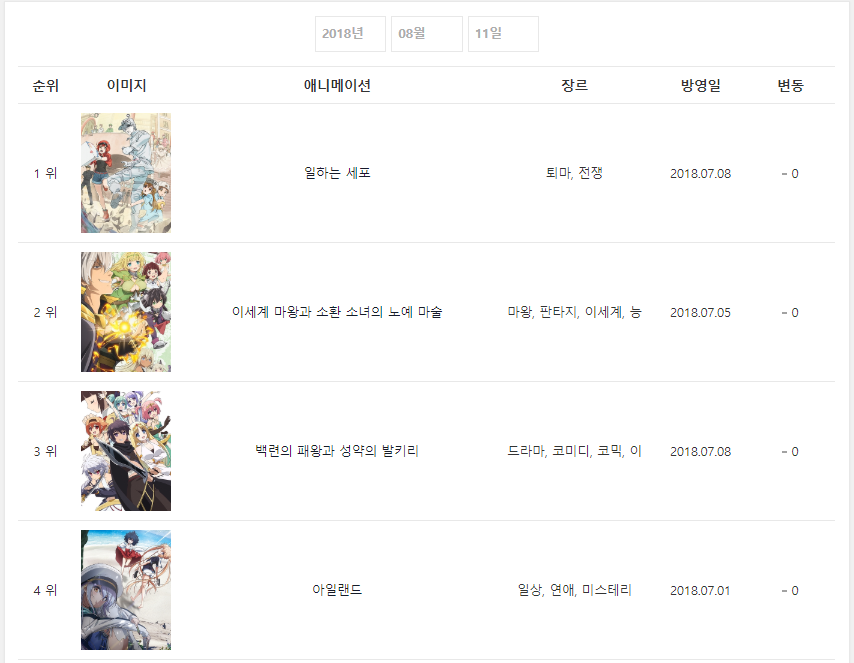Screen dimensions: 854x663
Task: Click the 변동 column header
Action: [x=790, y=86]
